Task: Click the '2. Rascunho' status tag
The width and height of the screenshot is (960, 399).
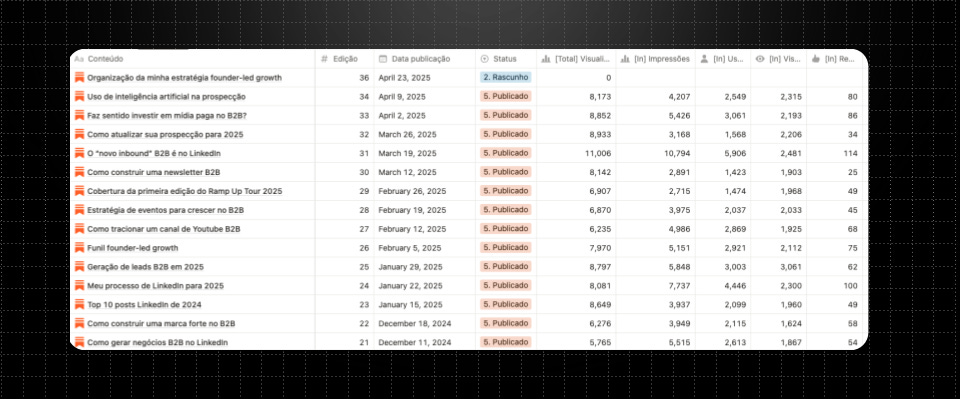Action: (505, 78)
